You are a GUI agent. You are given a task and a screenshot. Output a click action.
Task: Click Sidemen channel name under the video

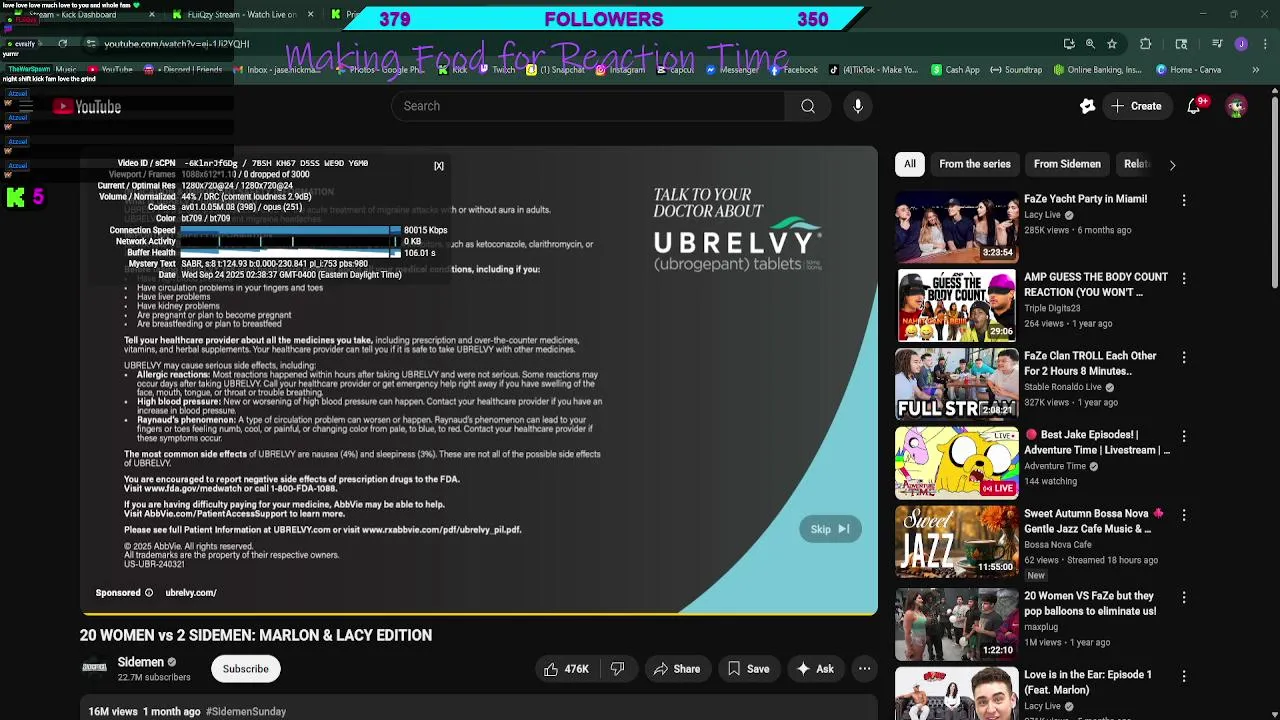[140, 662]
